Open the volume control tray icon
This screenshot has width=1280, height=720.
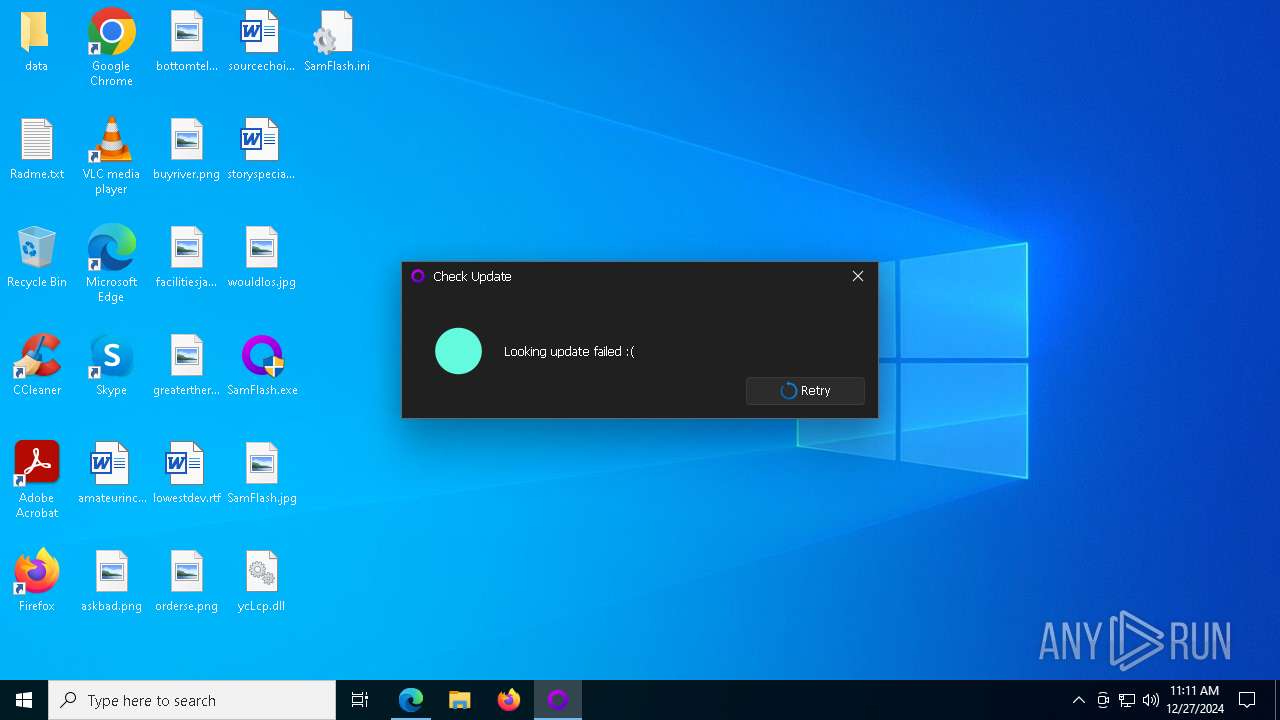[x=1151, y=700]
